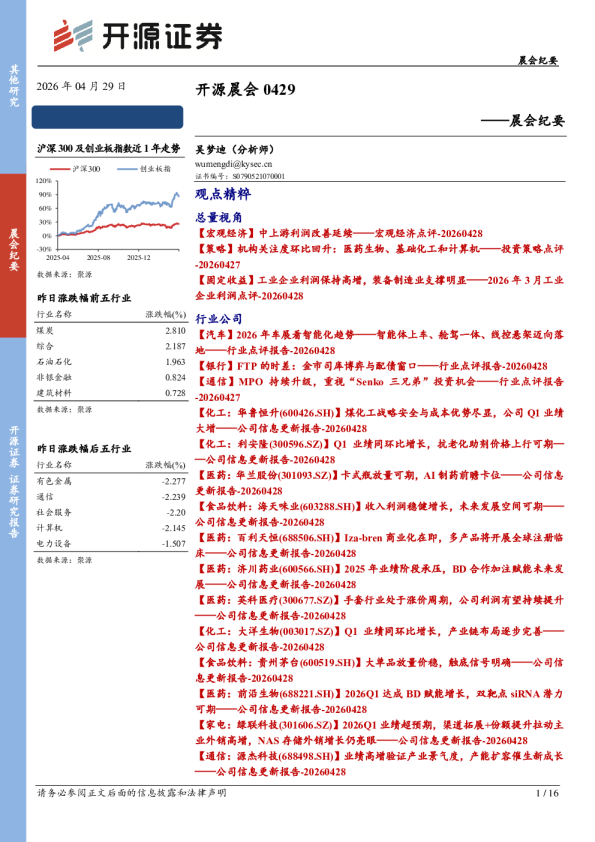Screen dimensions: 595x842
Task: Open the 大洋生物(003017.SZ) report link
Action: pyautogui.click(x=380, y=639)
